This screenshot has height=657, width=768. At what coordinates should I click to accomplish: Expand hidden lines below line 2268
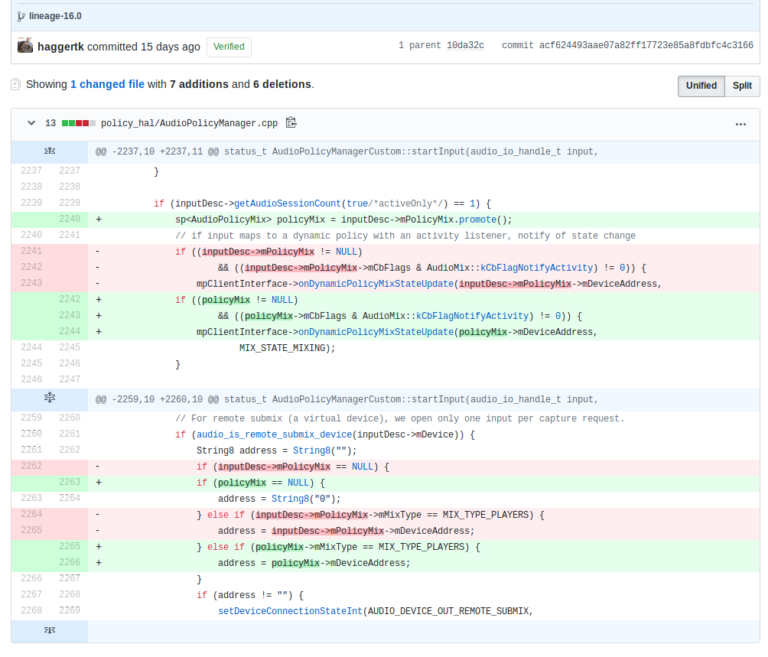(49, 630)
